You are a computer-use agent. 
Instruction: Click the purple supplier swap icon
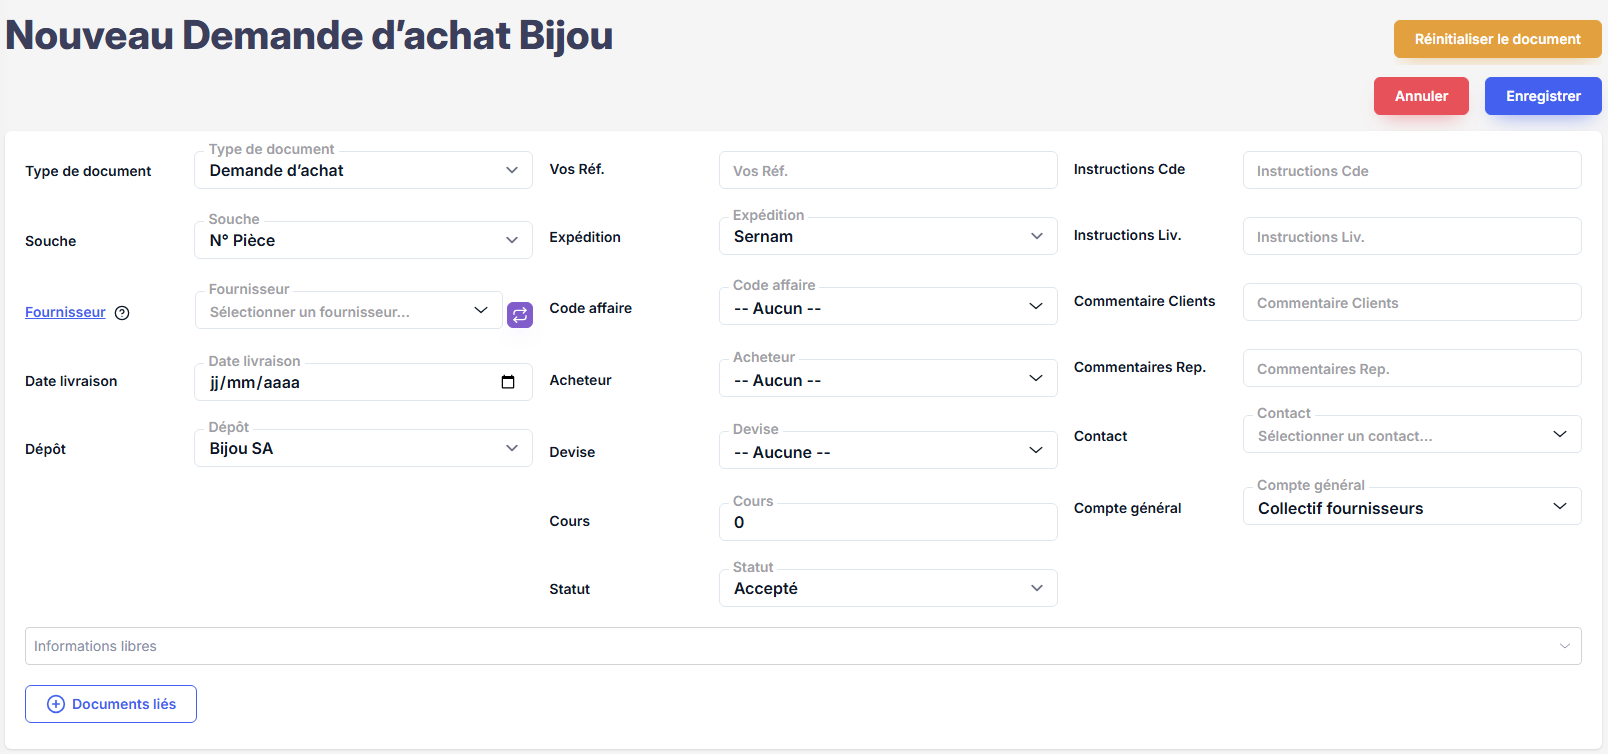pyautogui.click(x=520, y=314)
